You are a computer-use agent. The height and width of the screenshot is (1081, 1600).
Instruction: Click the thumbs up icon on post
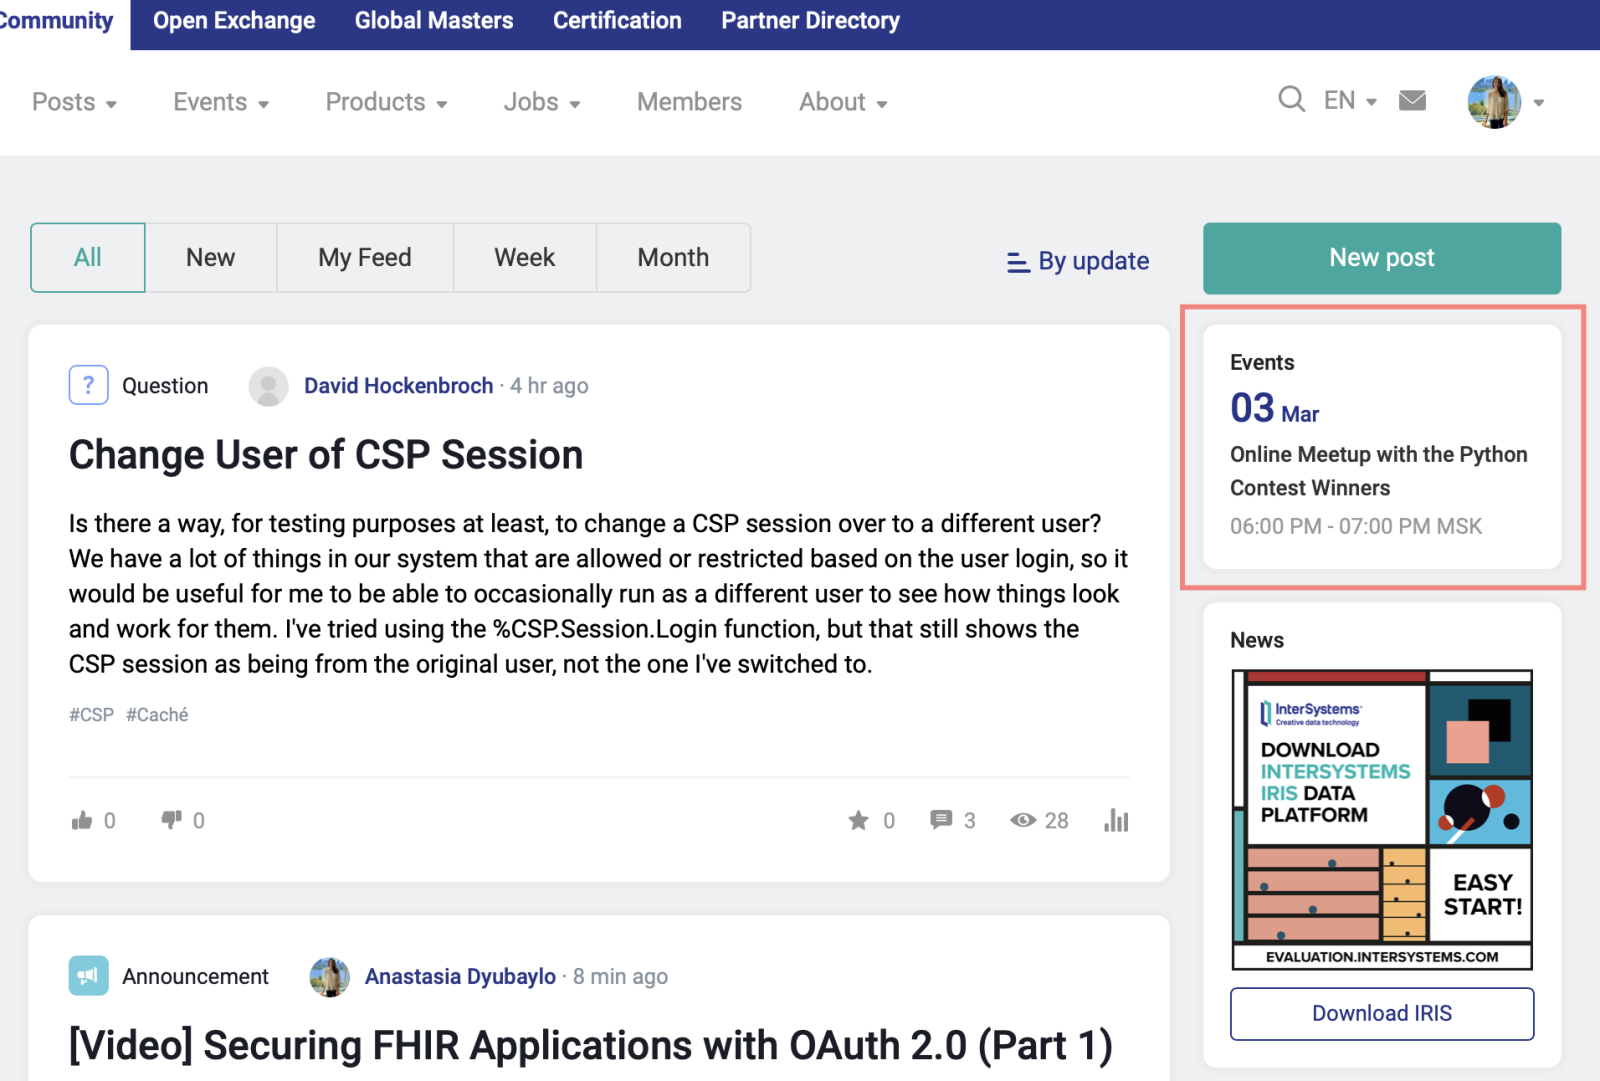[82, 821]
